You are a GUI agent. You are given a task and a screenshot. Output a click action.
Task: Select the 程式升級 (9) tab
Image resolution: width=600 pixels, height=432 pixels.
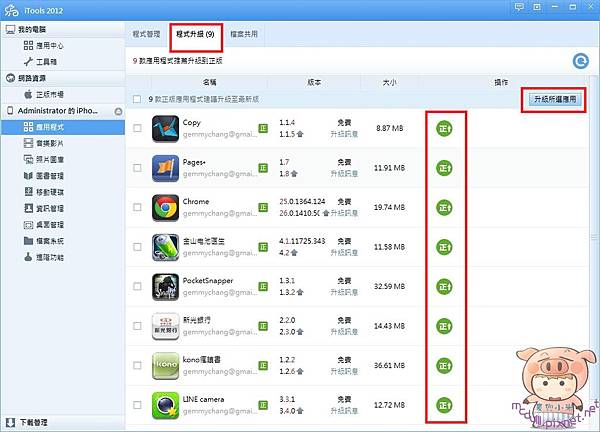195,34
